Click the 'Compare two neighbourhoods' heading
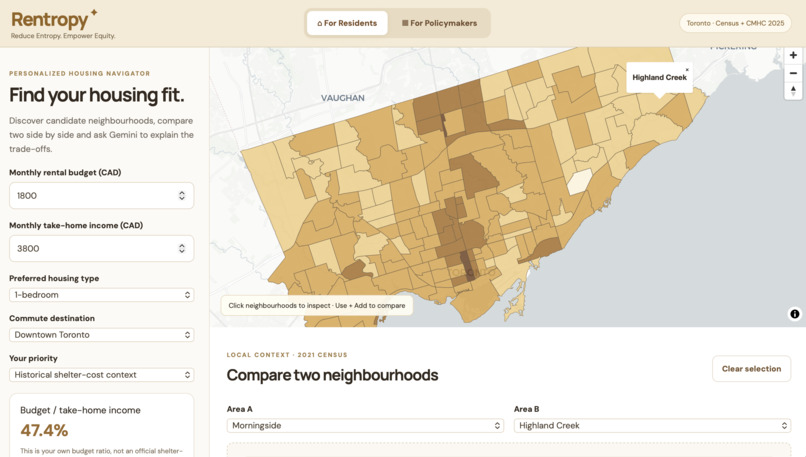Image resolution: width=806 pixels, height=457 pixels. [x=332, y=375]
